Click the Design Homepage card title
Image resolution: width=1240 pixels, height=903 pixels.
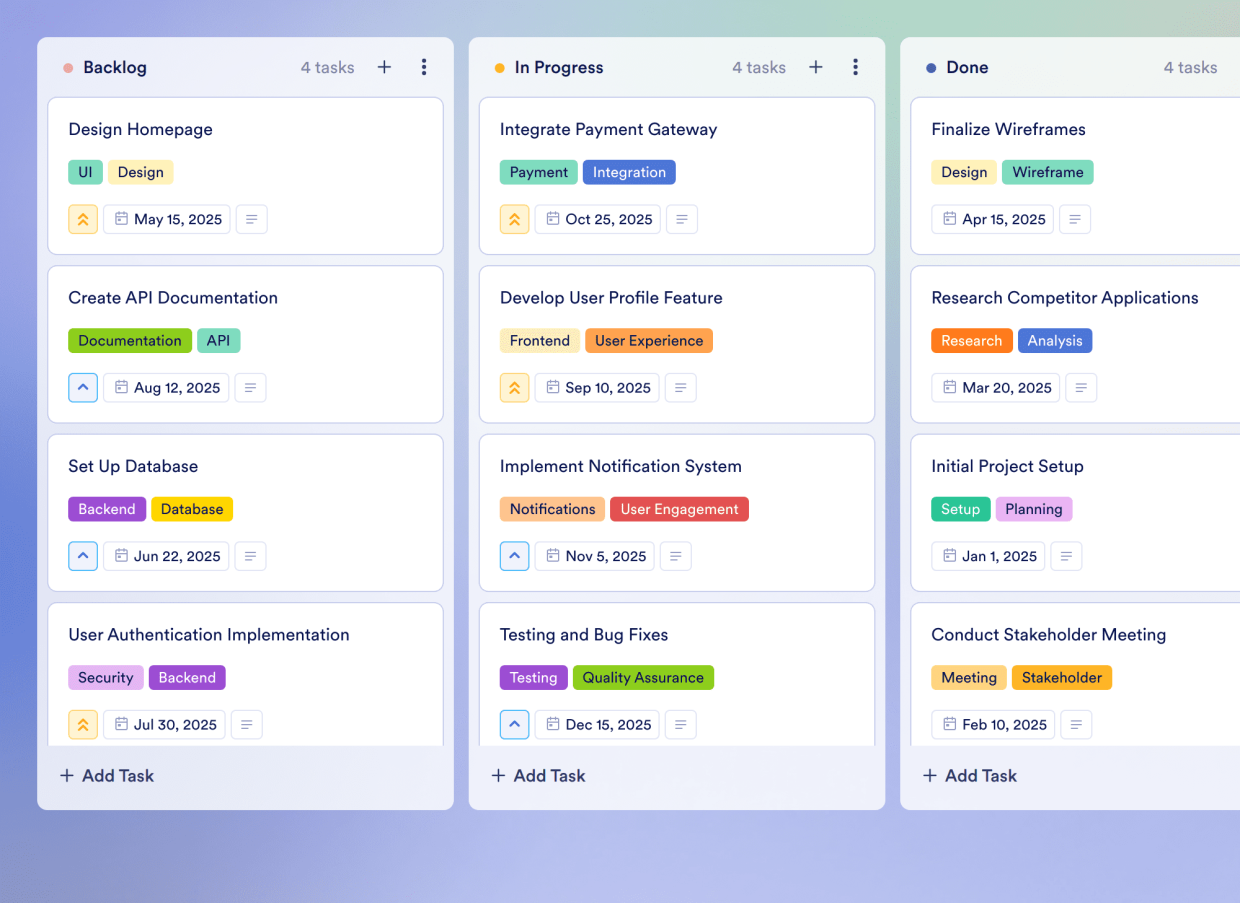point(140,129)
